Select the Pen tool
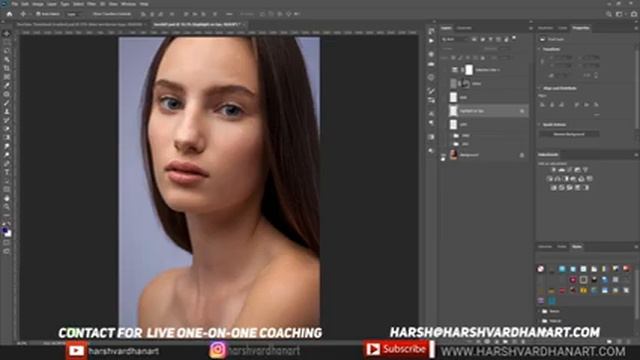 click(7, 163)
